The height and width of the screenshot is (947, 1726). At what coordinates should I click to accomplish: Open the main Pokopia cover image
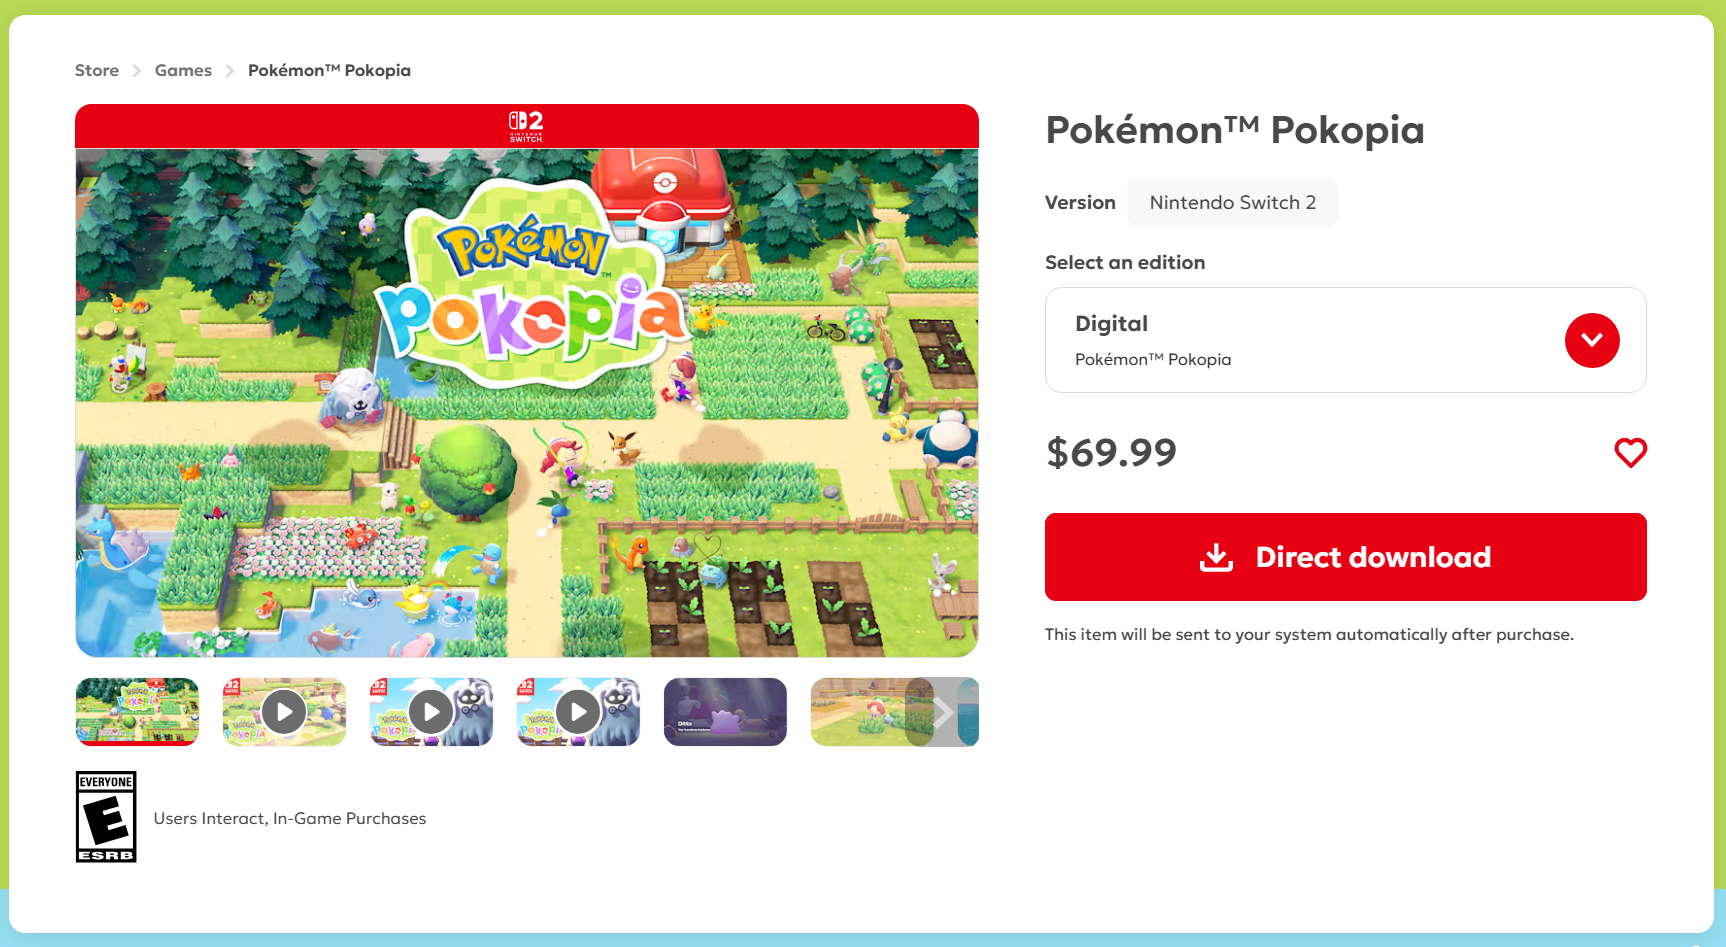coord(527,403)
